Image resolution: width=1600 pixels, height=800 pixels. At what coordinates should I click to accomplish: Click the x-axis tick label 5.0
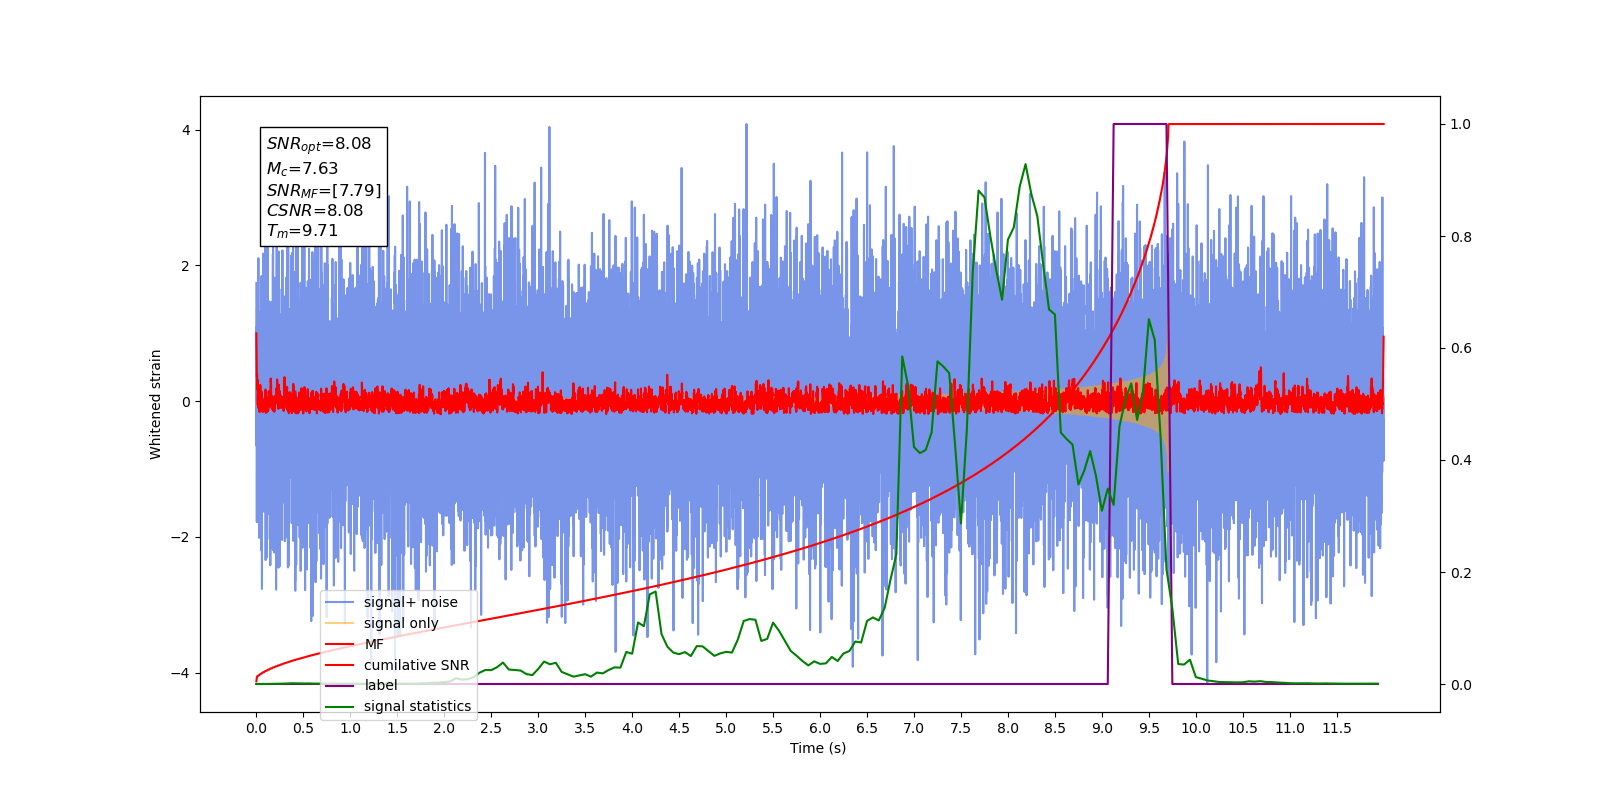[x=726, y=728]
